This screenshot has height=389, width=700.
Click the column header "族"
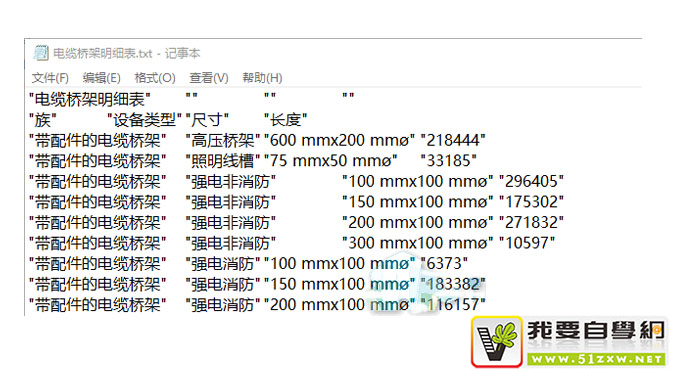point(43,120)
